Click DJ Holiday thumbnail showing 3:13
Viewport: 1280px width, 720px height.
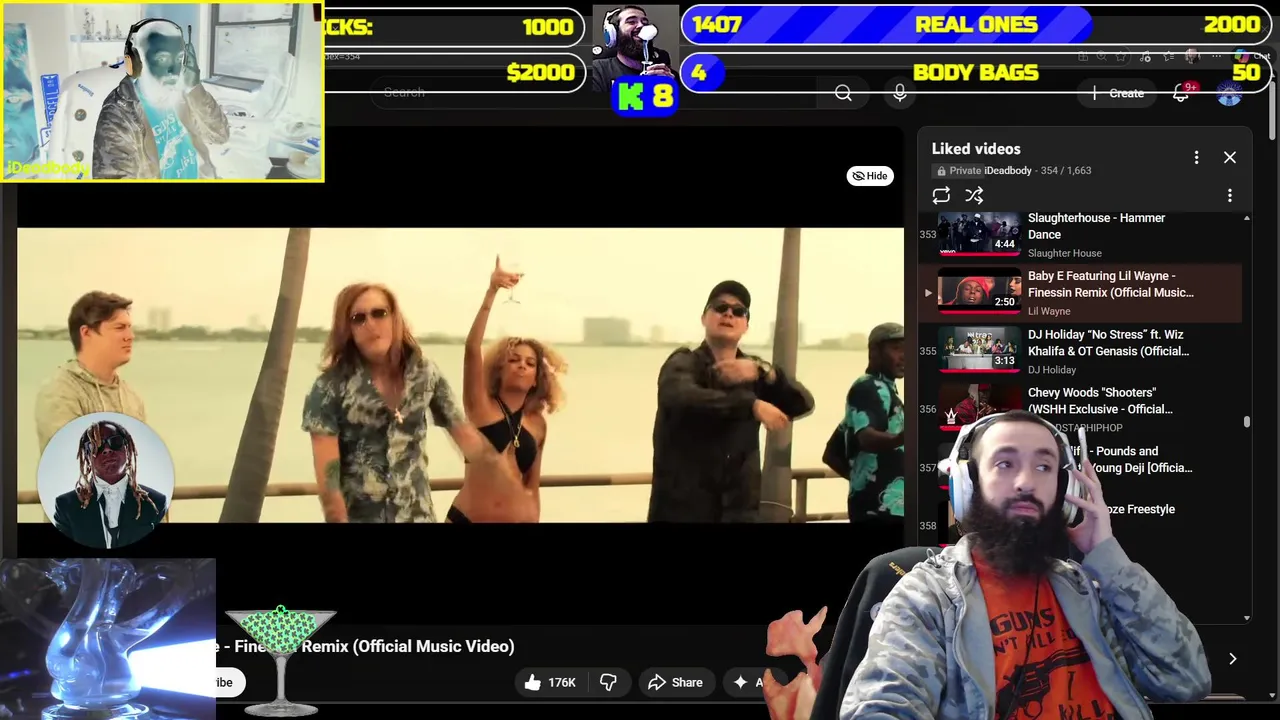click(x=979, y=349)
